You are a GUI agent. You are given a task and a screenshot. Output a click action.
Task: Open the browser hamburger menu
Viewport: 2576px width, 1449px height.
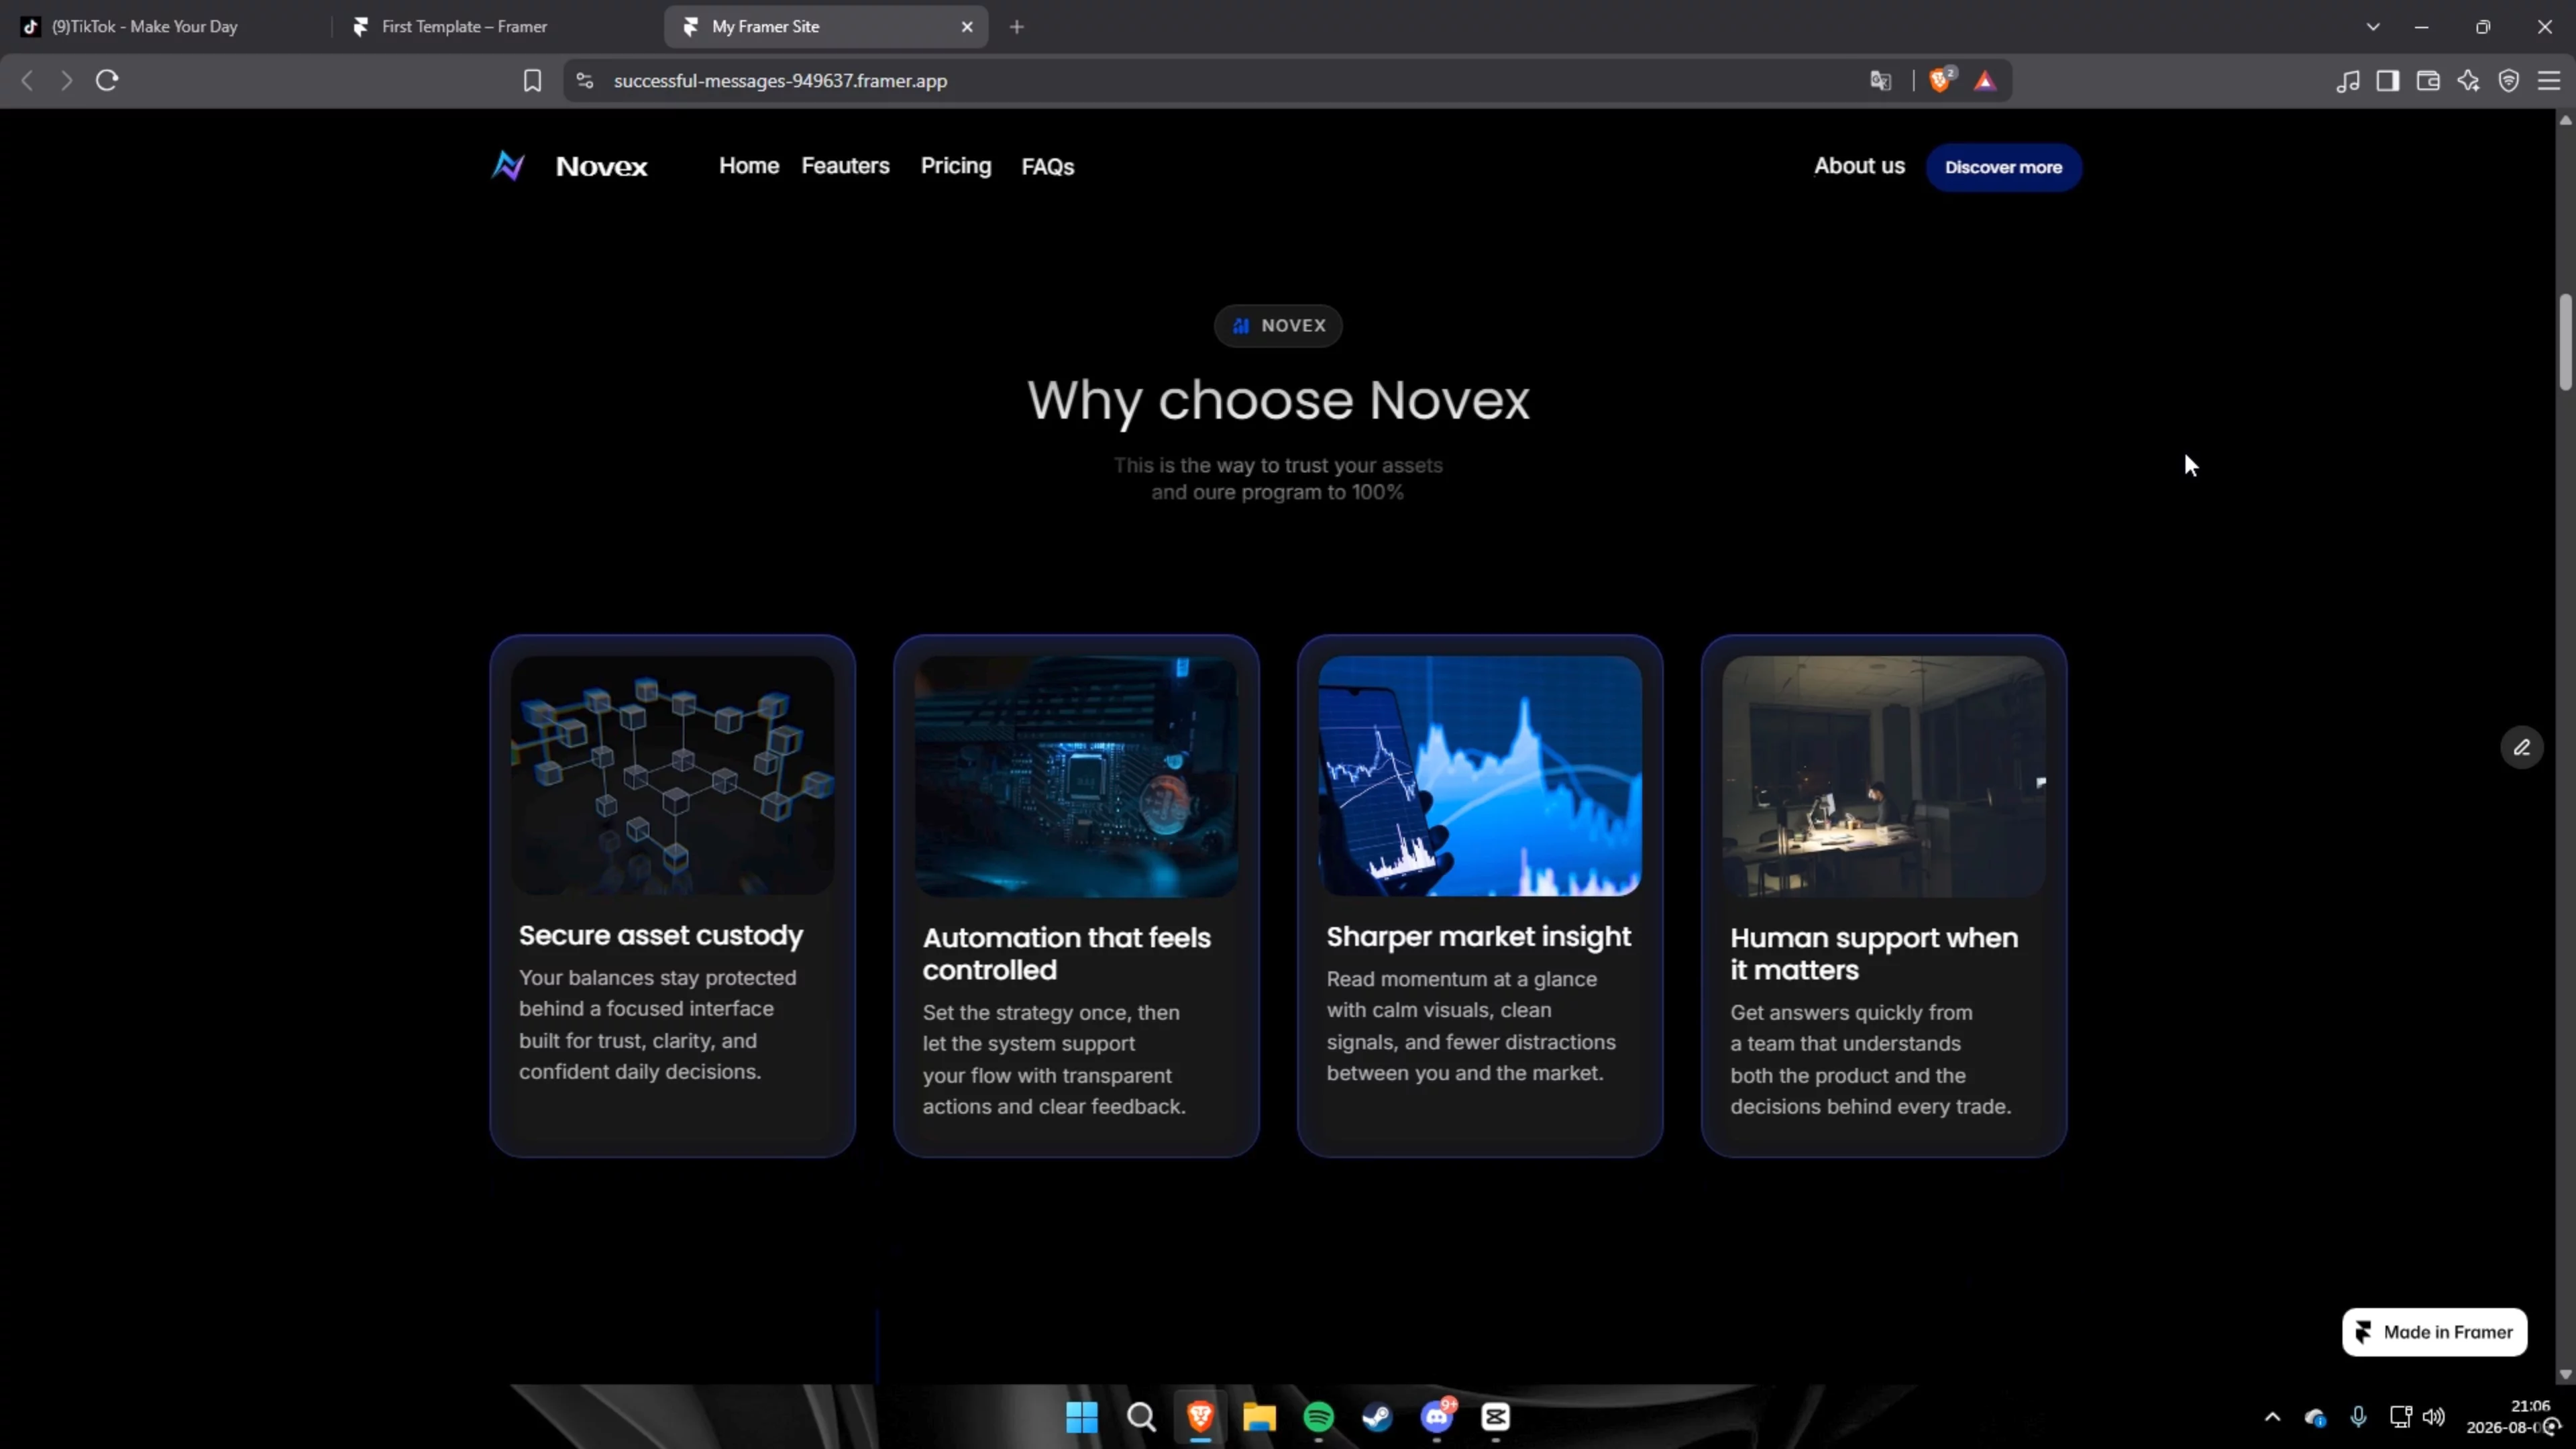click(2549, 81)
